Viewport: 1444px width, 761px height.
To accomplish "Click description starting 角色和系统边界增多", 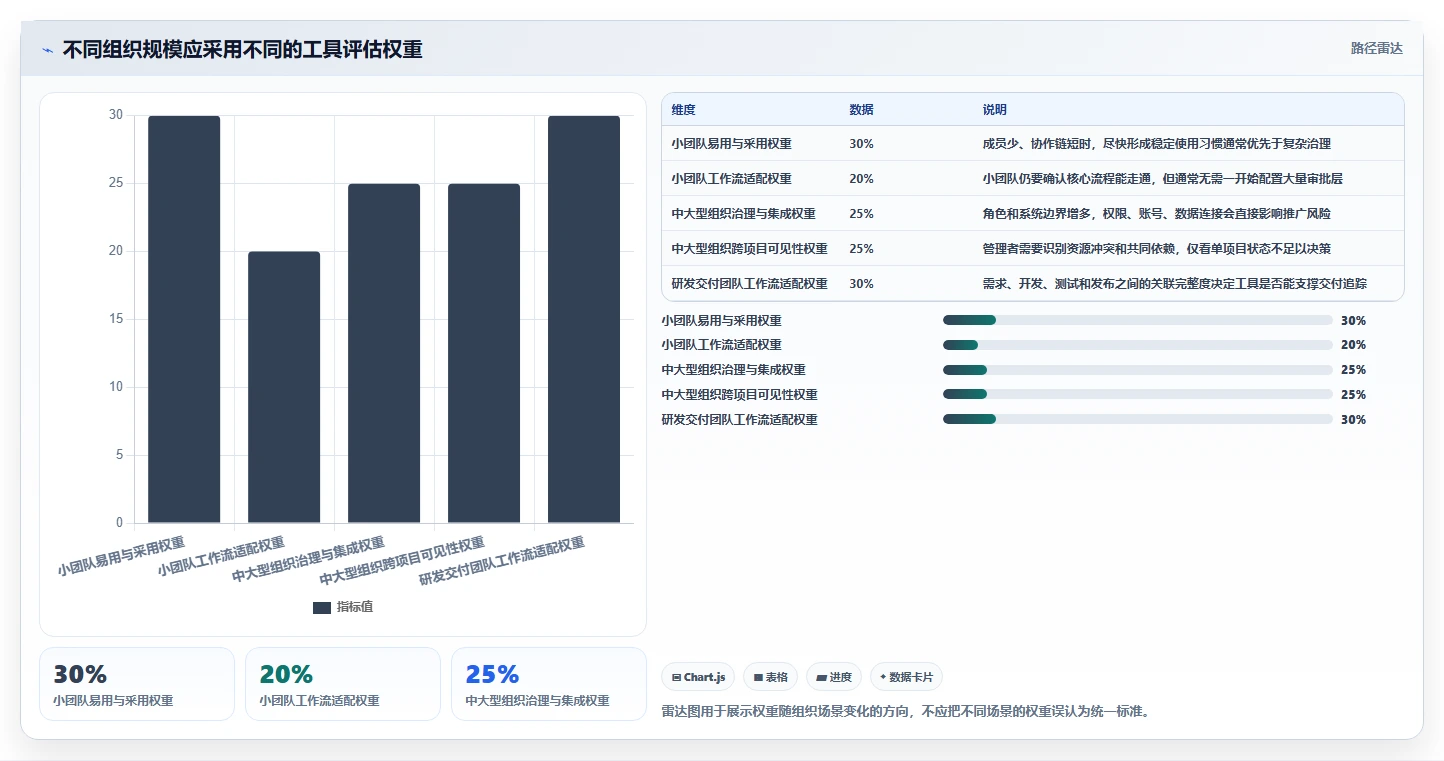I will tap(1157, 214).
